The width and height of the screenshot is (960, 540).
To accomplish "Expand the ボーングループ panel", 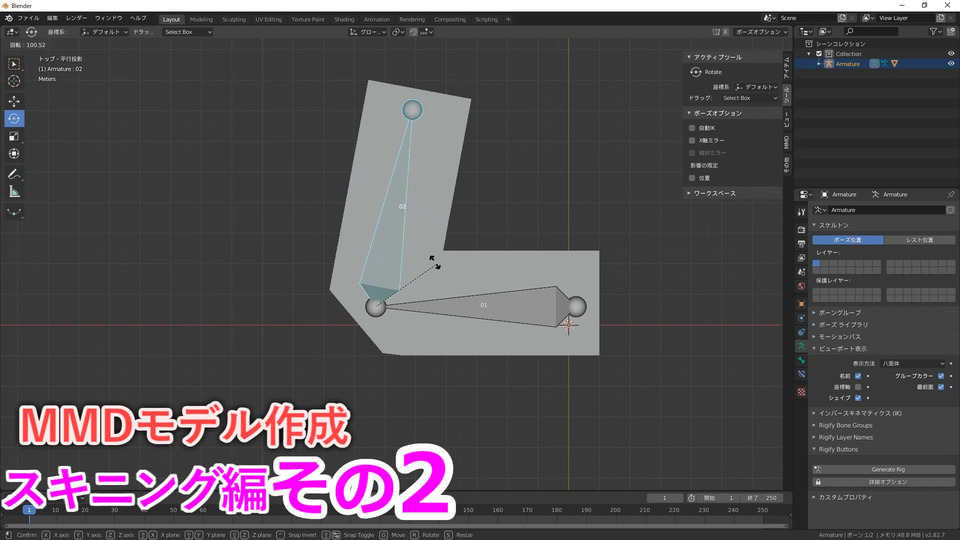I will tap(839, 313).
